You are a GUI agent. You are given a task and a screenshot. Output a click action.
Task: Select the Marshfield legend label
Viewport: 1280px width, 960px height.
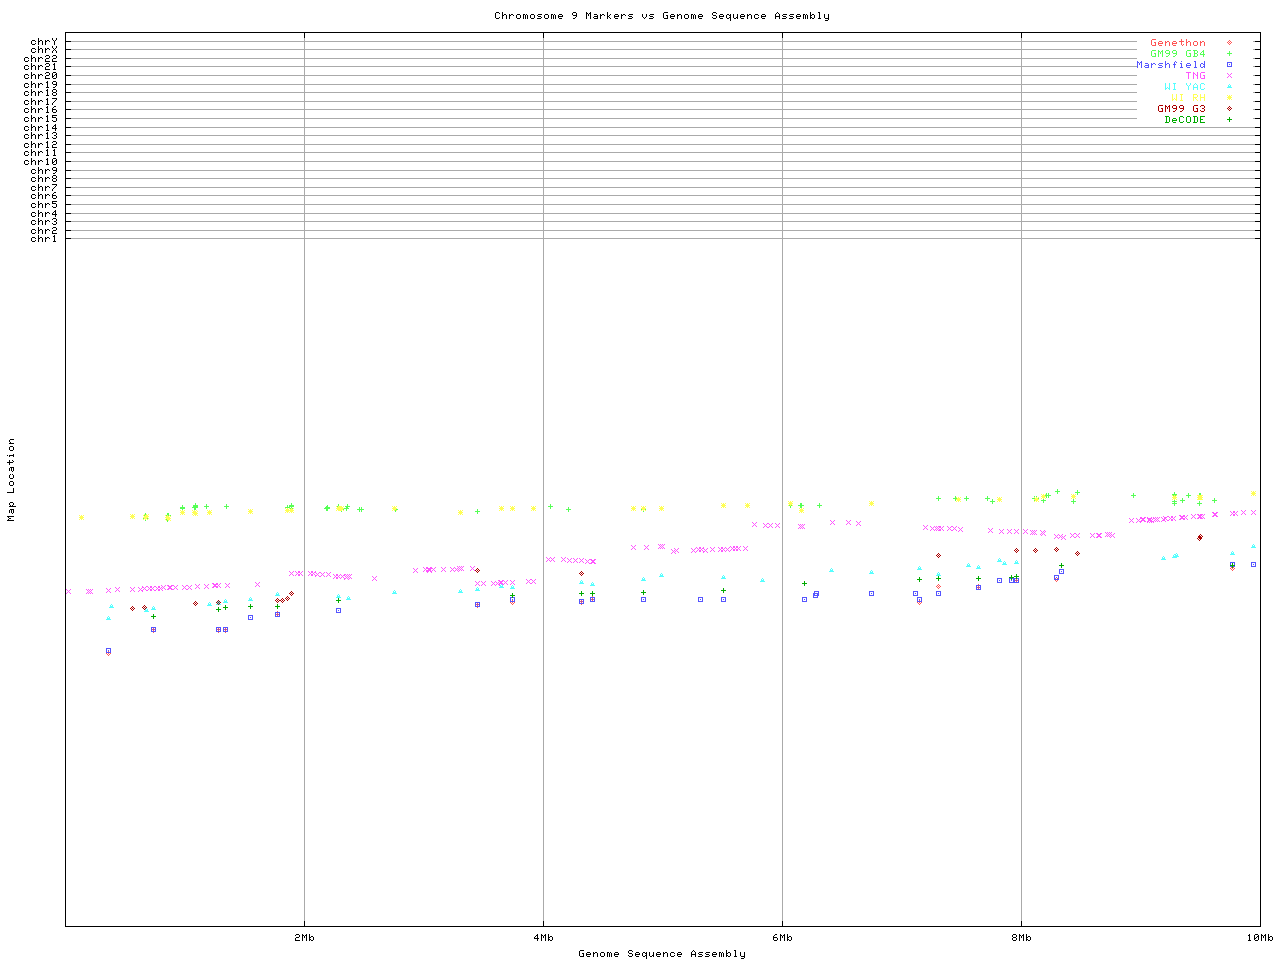point(1170,65)
